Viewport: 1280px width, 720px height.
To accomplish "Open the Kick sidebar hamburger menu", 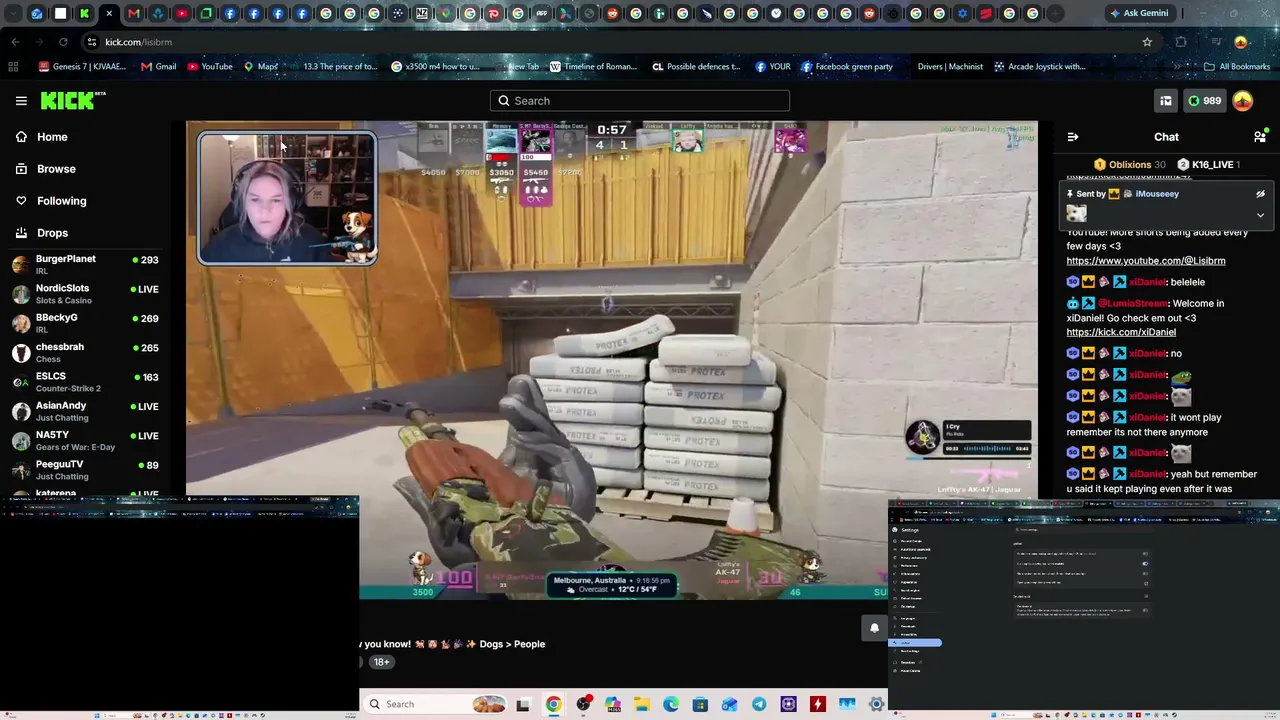I will click(21, 101).
